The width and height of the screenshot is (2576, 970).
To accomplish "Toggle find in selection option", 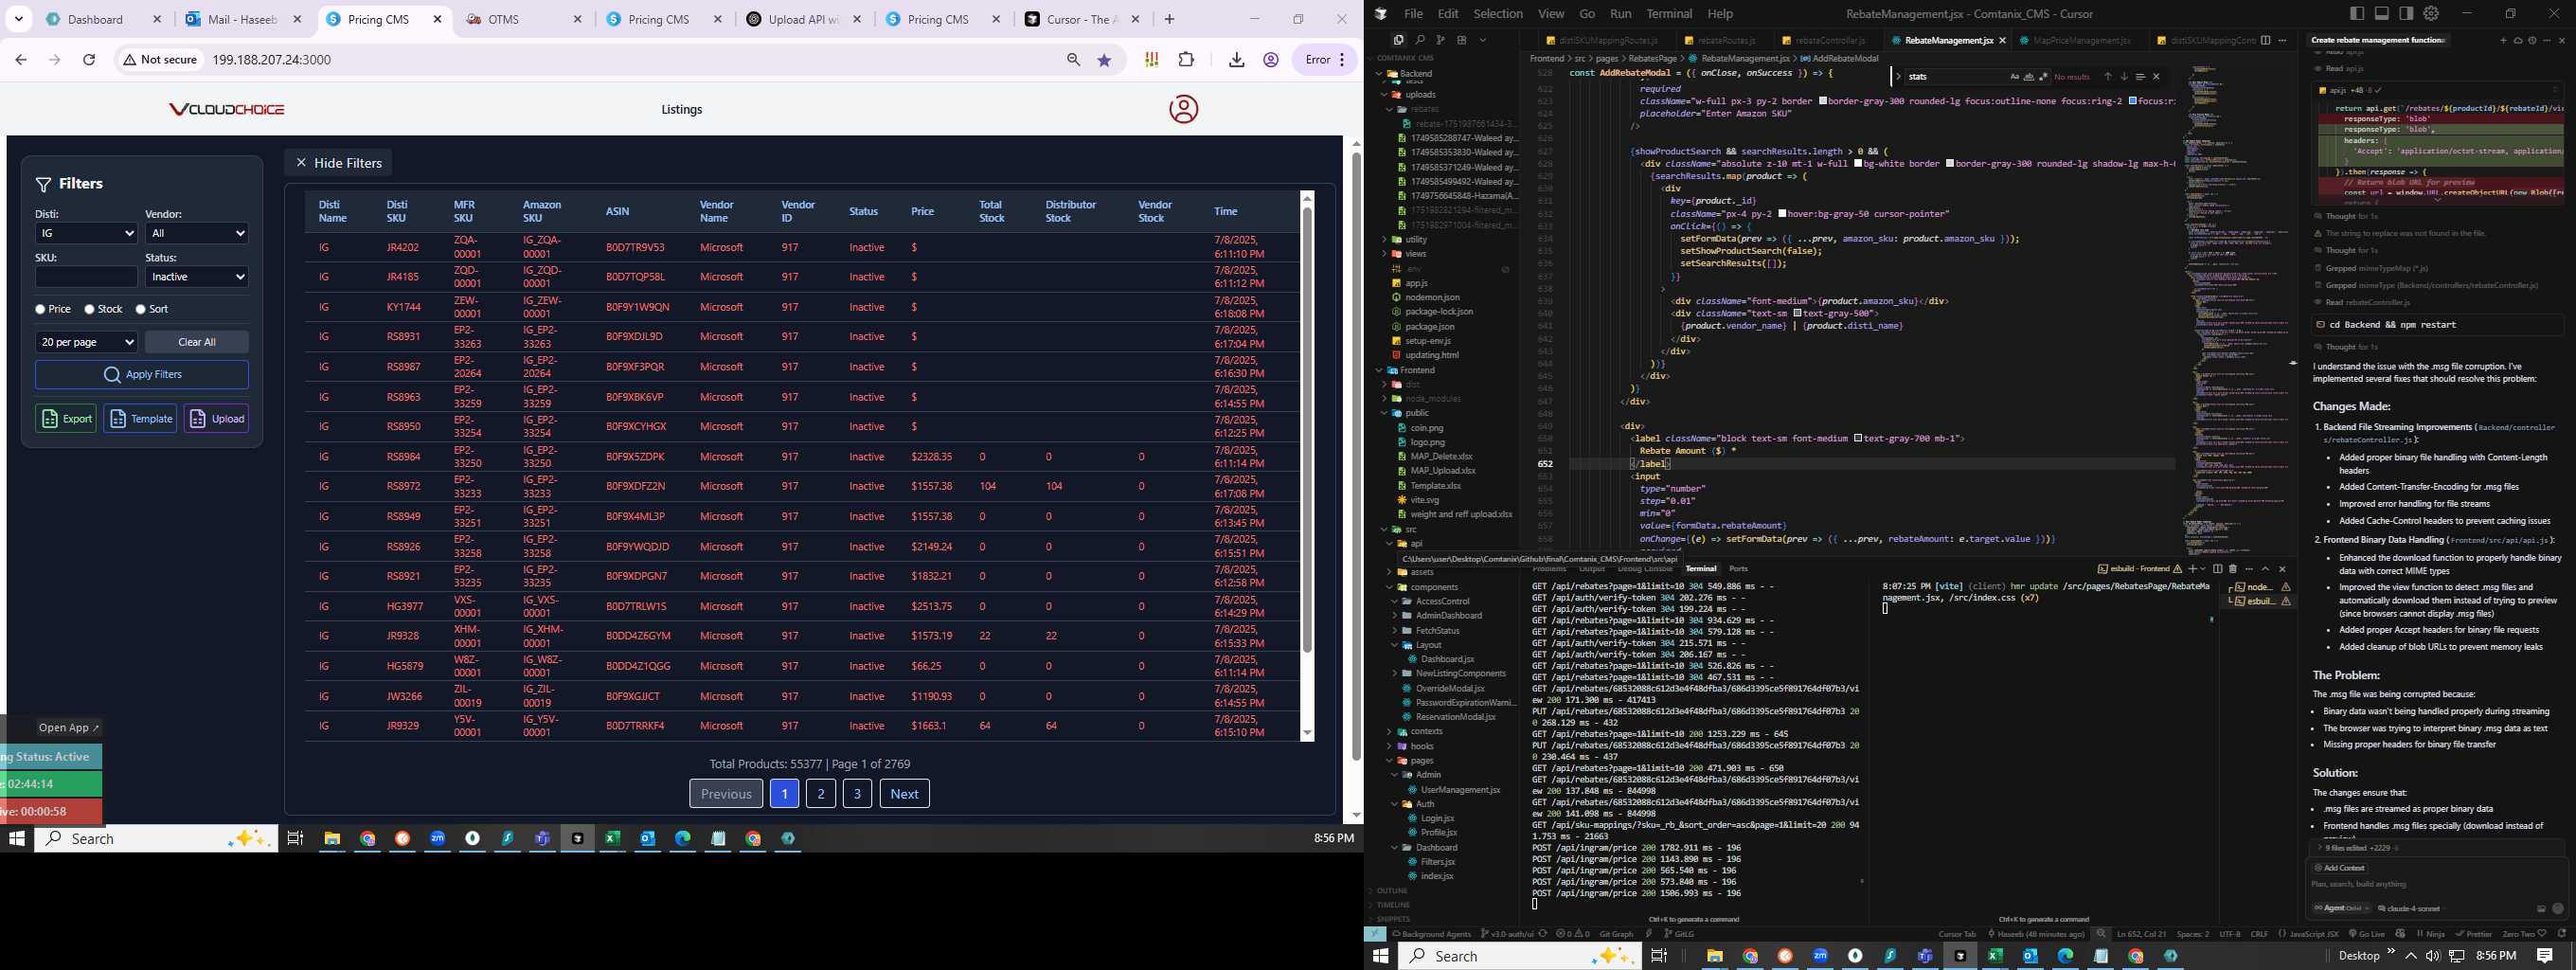I will (x=2140, y=76).
